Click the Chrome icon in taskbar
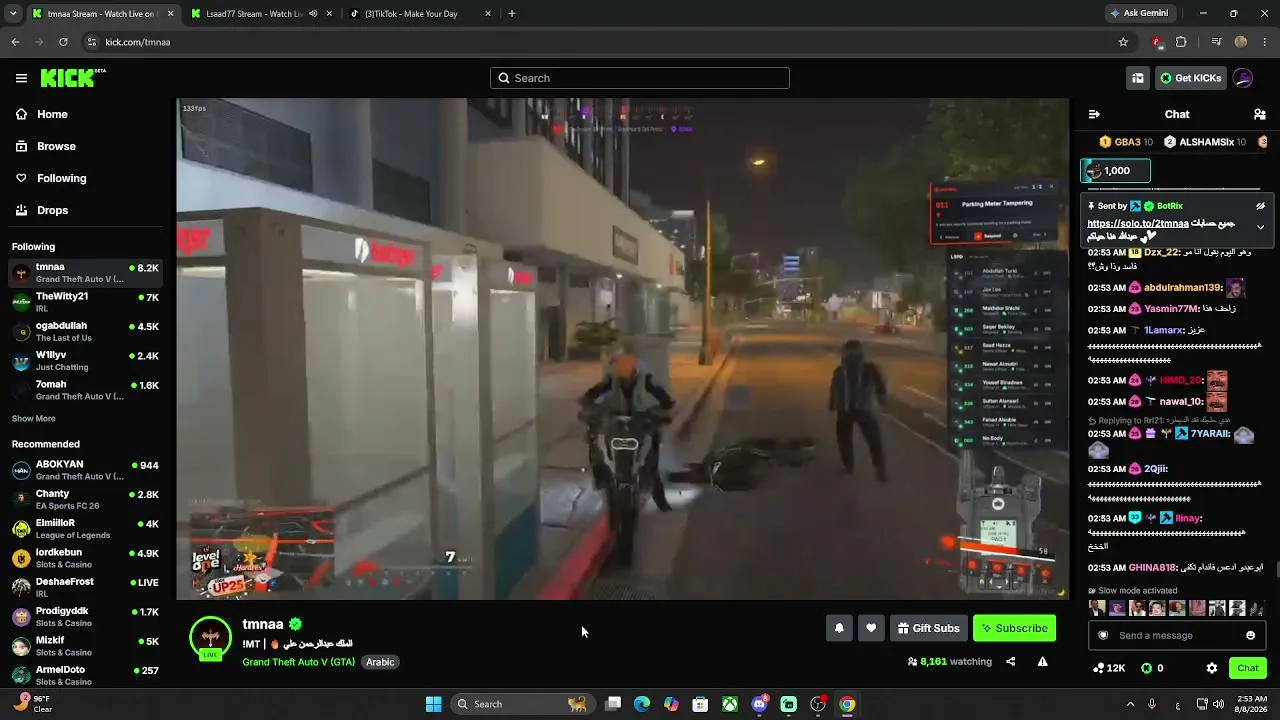Image resolution: width=1280 pixels, height=720 pixels. (847, 704)
